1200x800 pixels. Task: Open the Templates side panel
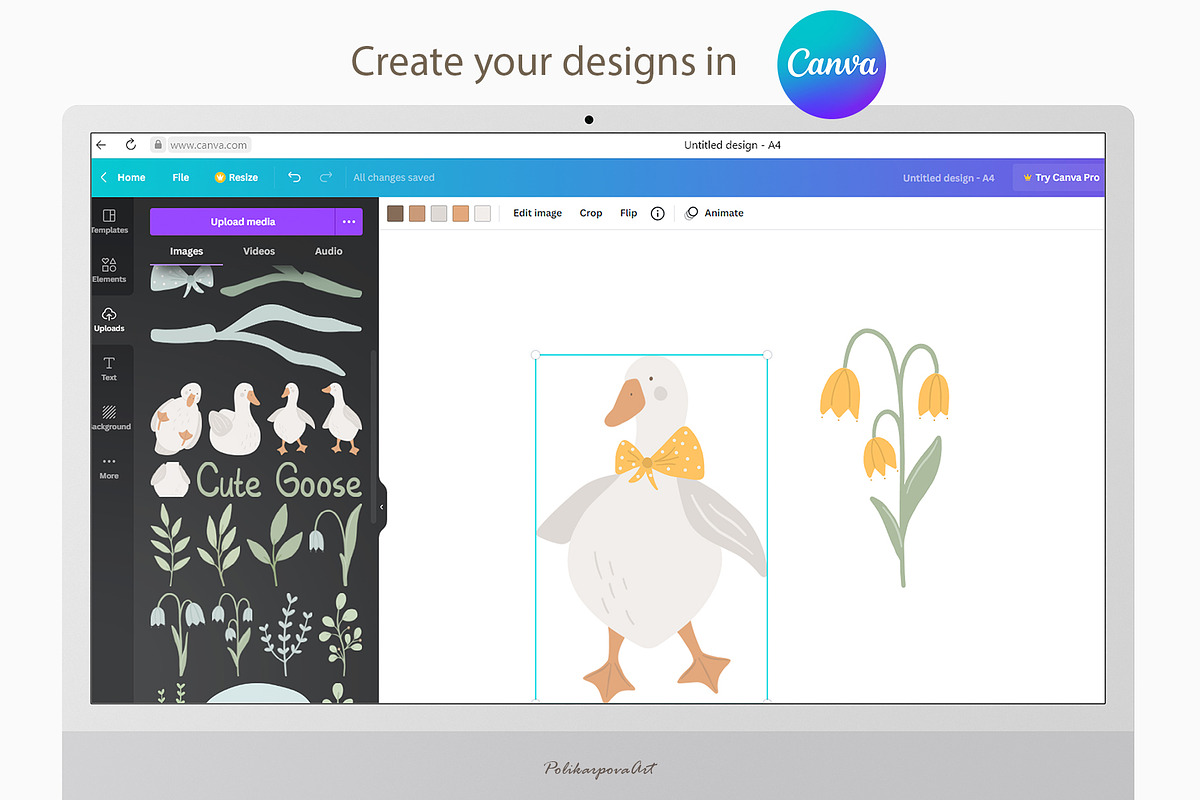[x=109, y=221]
